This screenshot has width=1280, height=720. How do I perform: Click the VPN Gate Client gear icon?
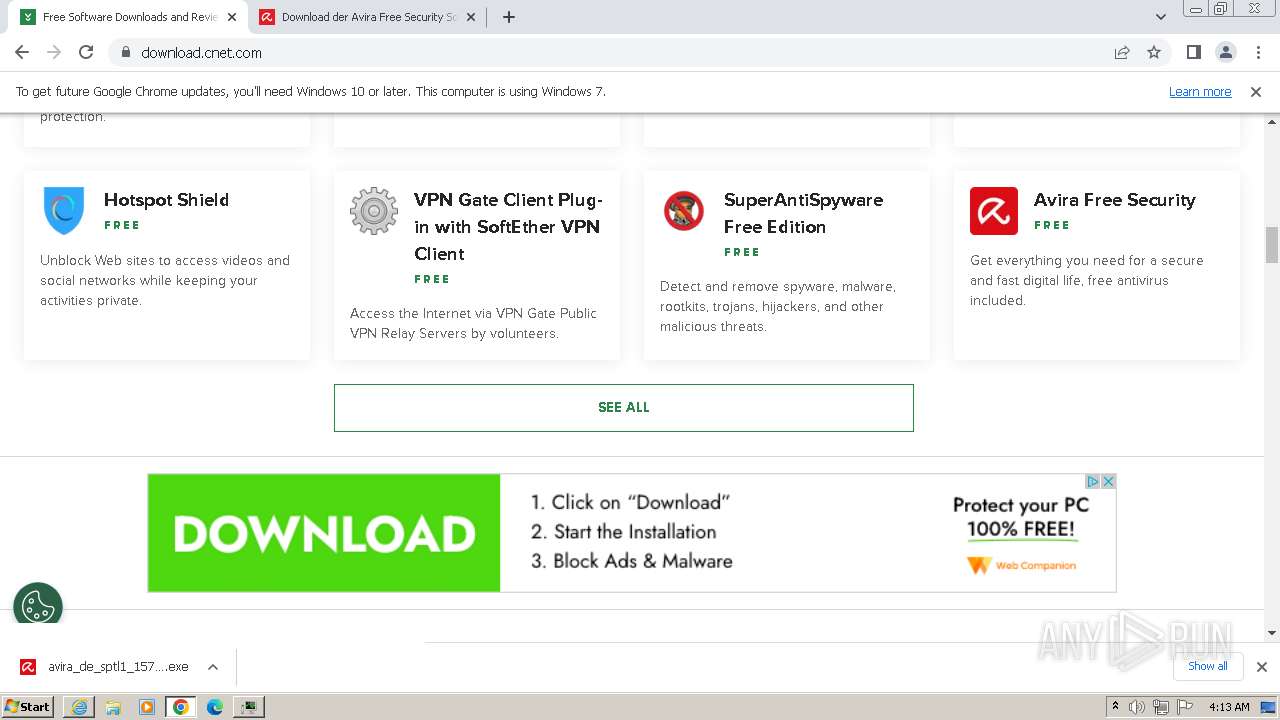tap(374, 211)
